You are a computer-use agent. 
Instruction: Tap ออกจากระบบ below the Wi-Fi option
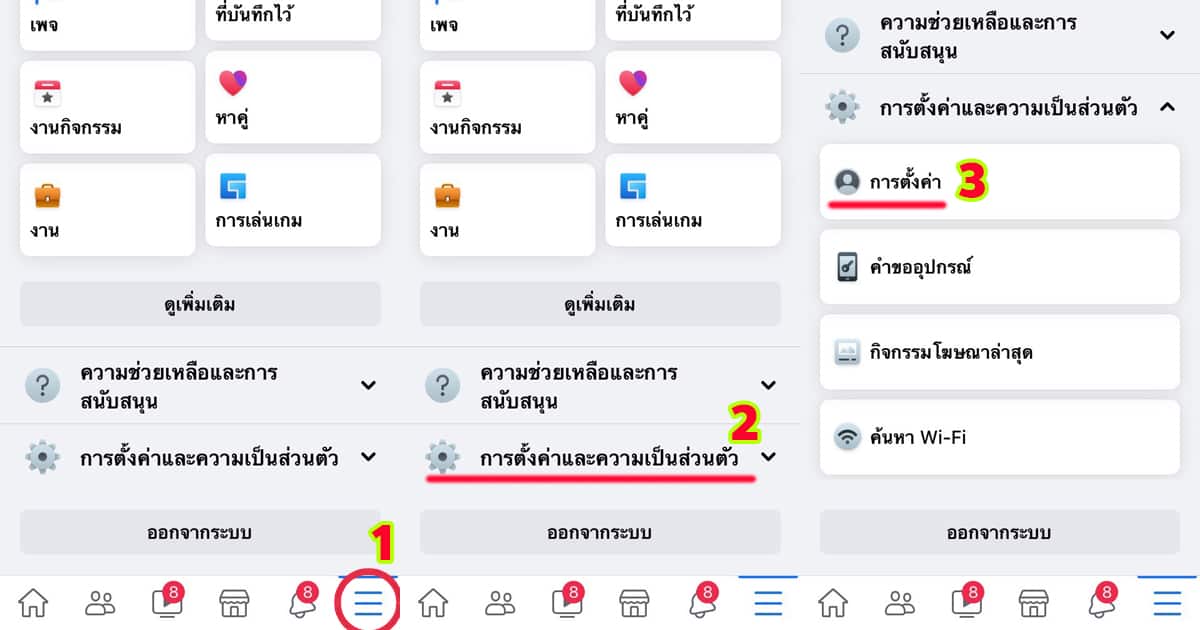pyautogui.click(x=1000, y=532)
